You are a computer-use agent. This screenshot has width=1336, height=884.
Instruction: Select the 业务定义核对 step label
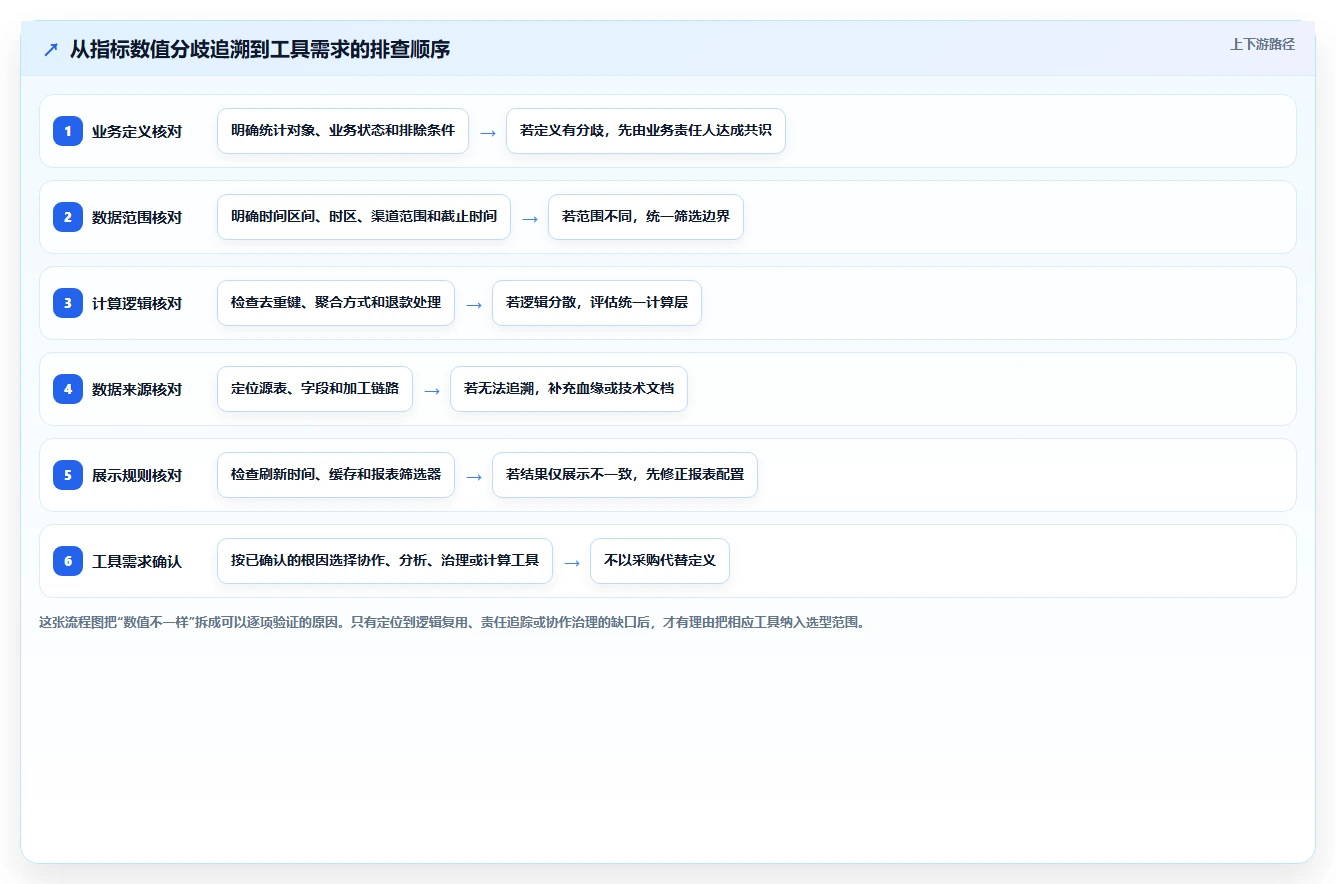[x=137, y=131]
